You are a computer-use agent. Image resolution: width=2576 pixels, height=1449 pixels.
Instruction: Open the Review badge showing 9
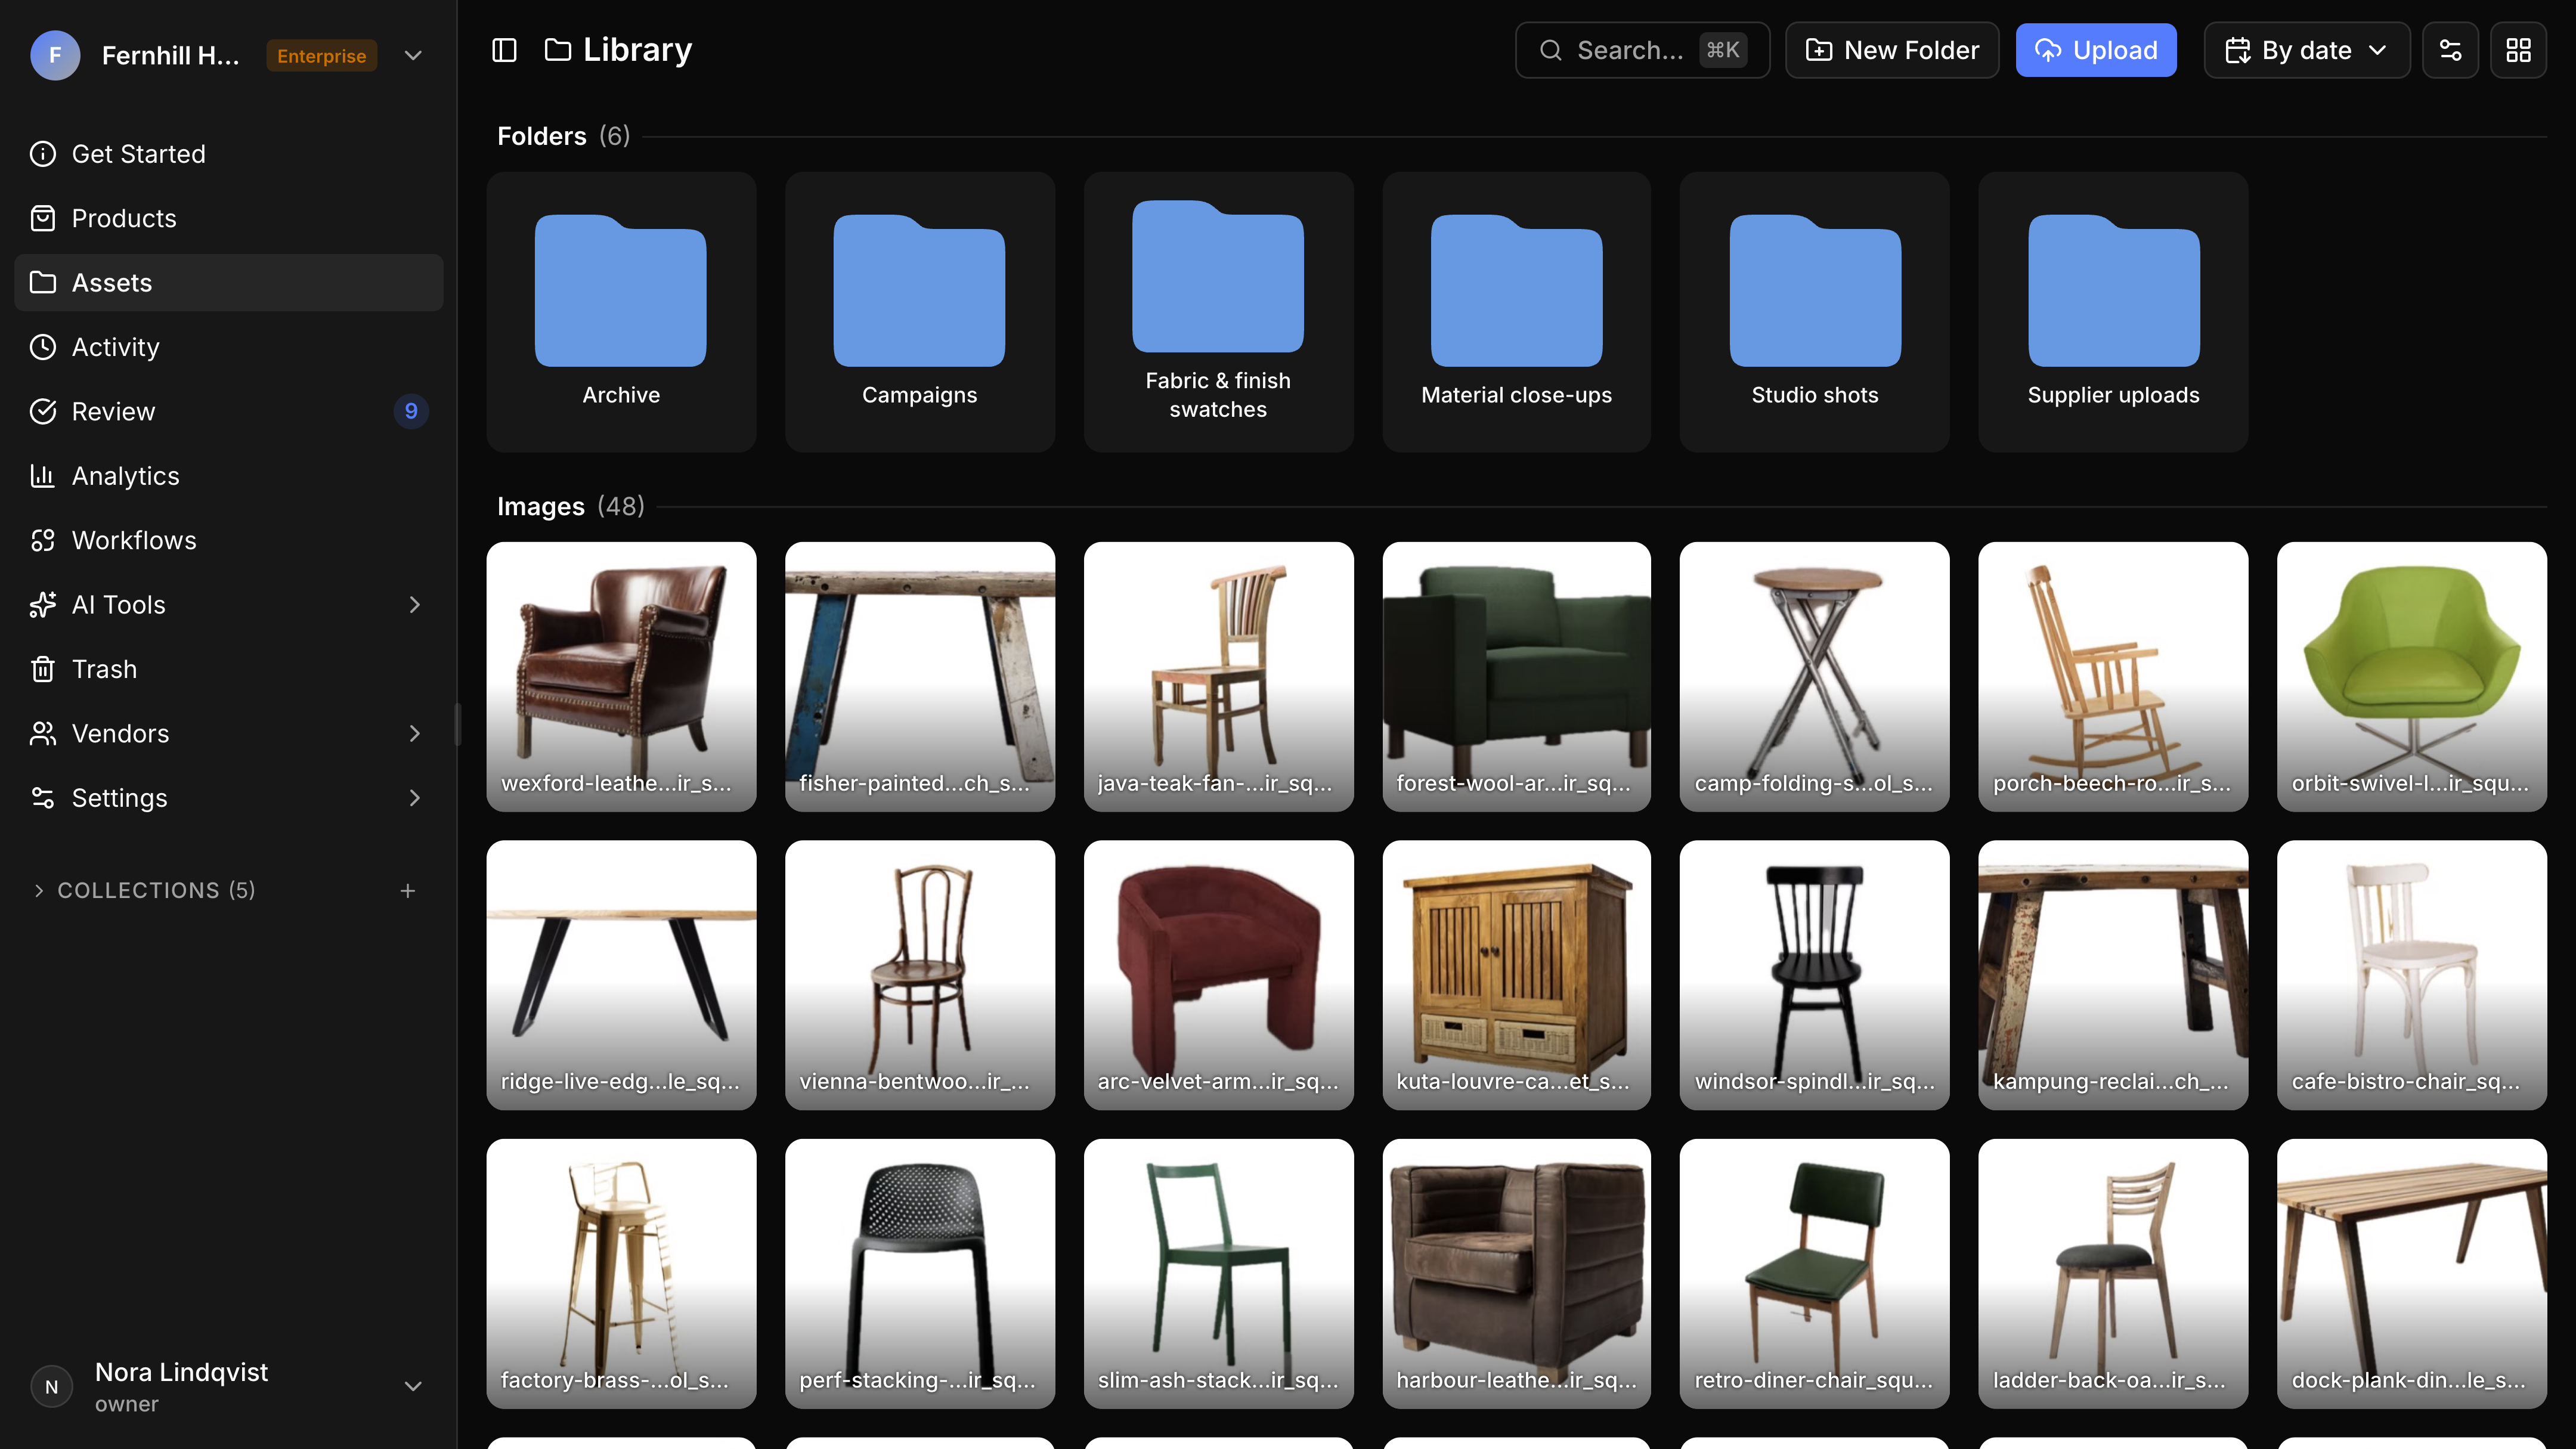point(411,411)
